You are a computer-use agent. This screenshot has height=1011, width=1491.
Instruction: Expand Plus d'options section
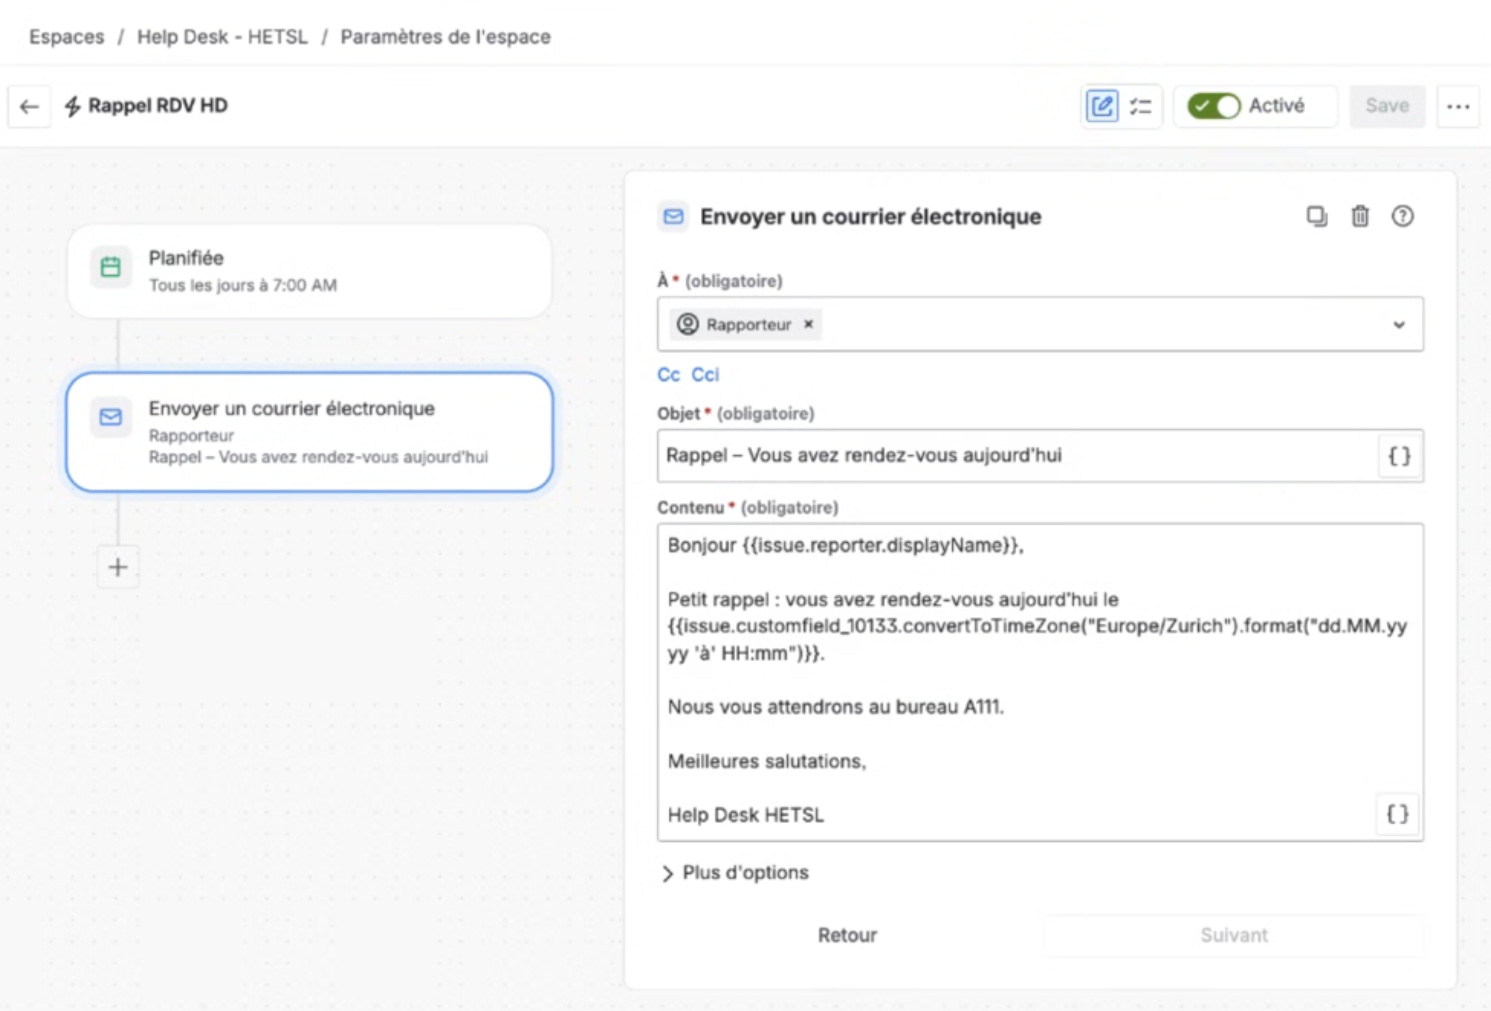[735, 873]
